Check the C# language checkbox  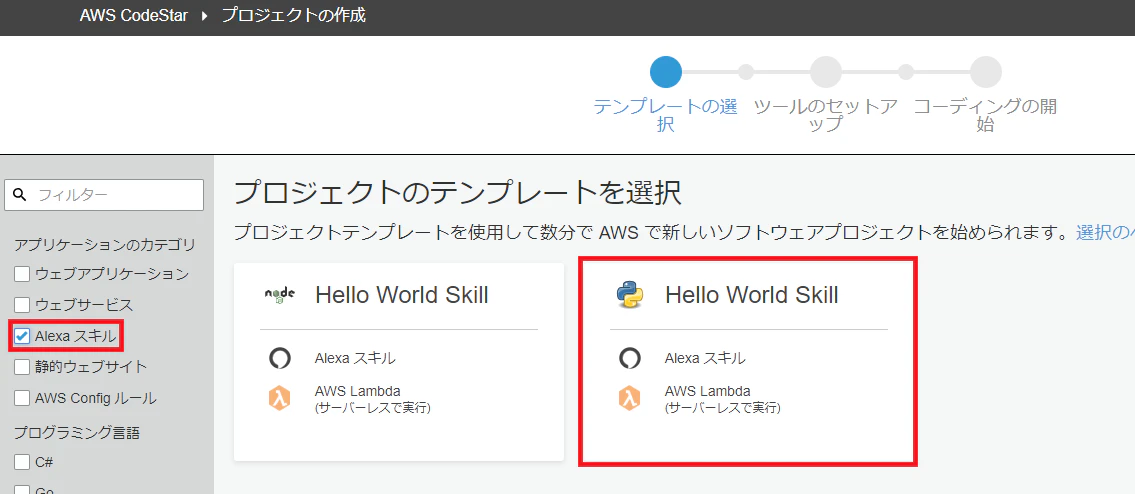tap(22, 461)
